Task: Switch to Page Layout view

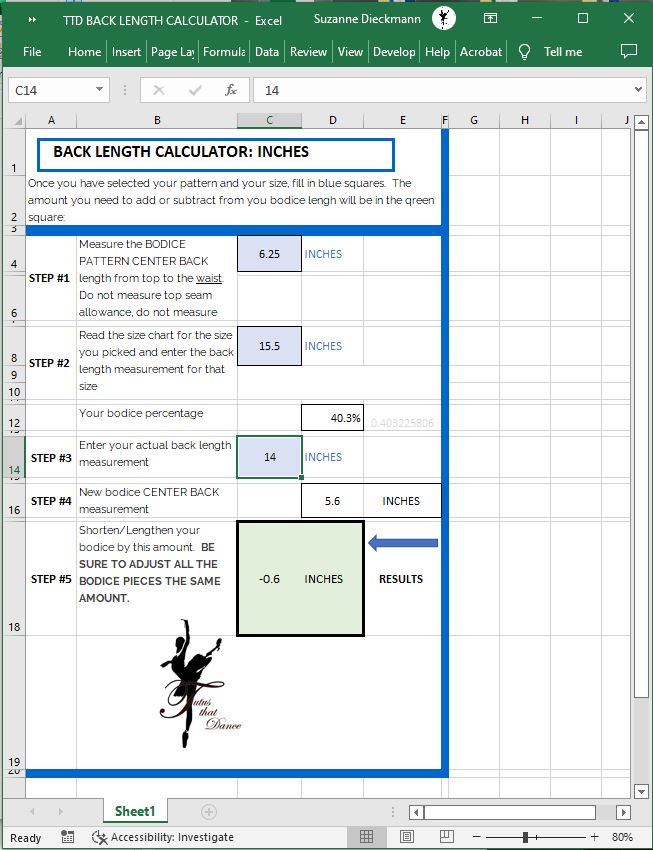Action: pos(407,837)
